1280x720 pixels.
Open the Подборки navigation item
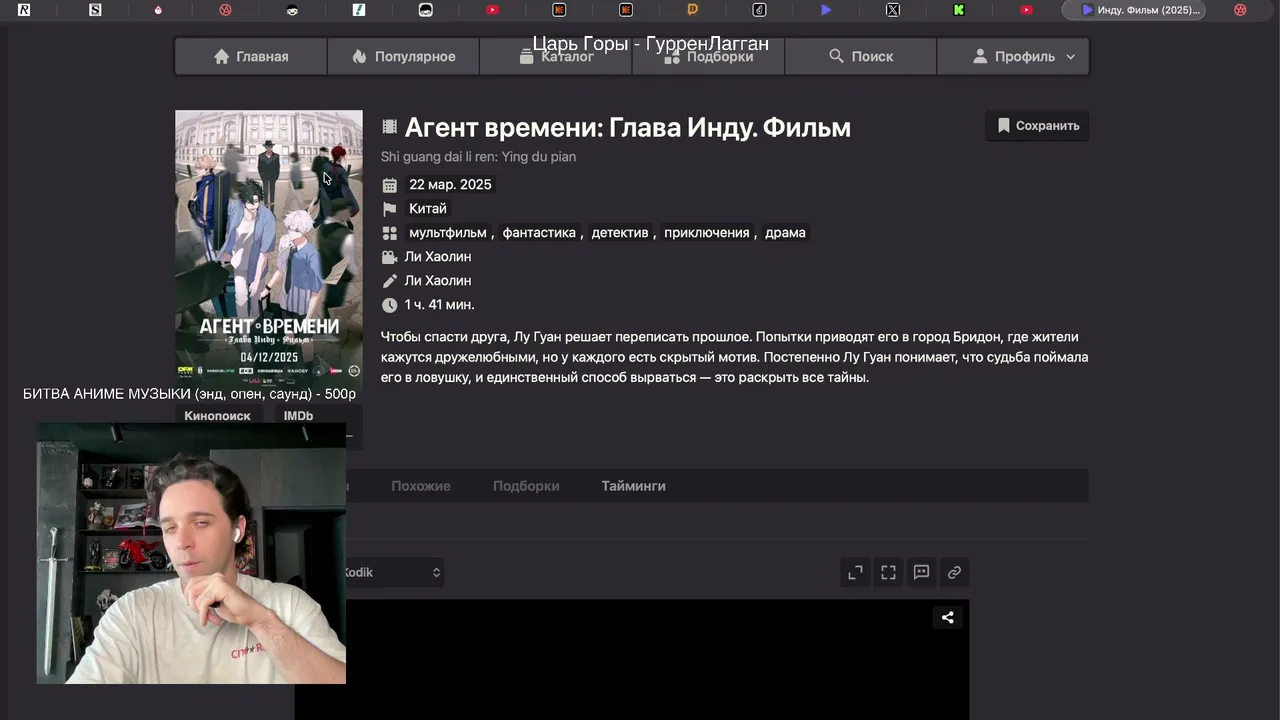click(708, 57)
